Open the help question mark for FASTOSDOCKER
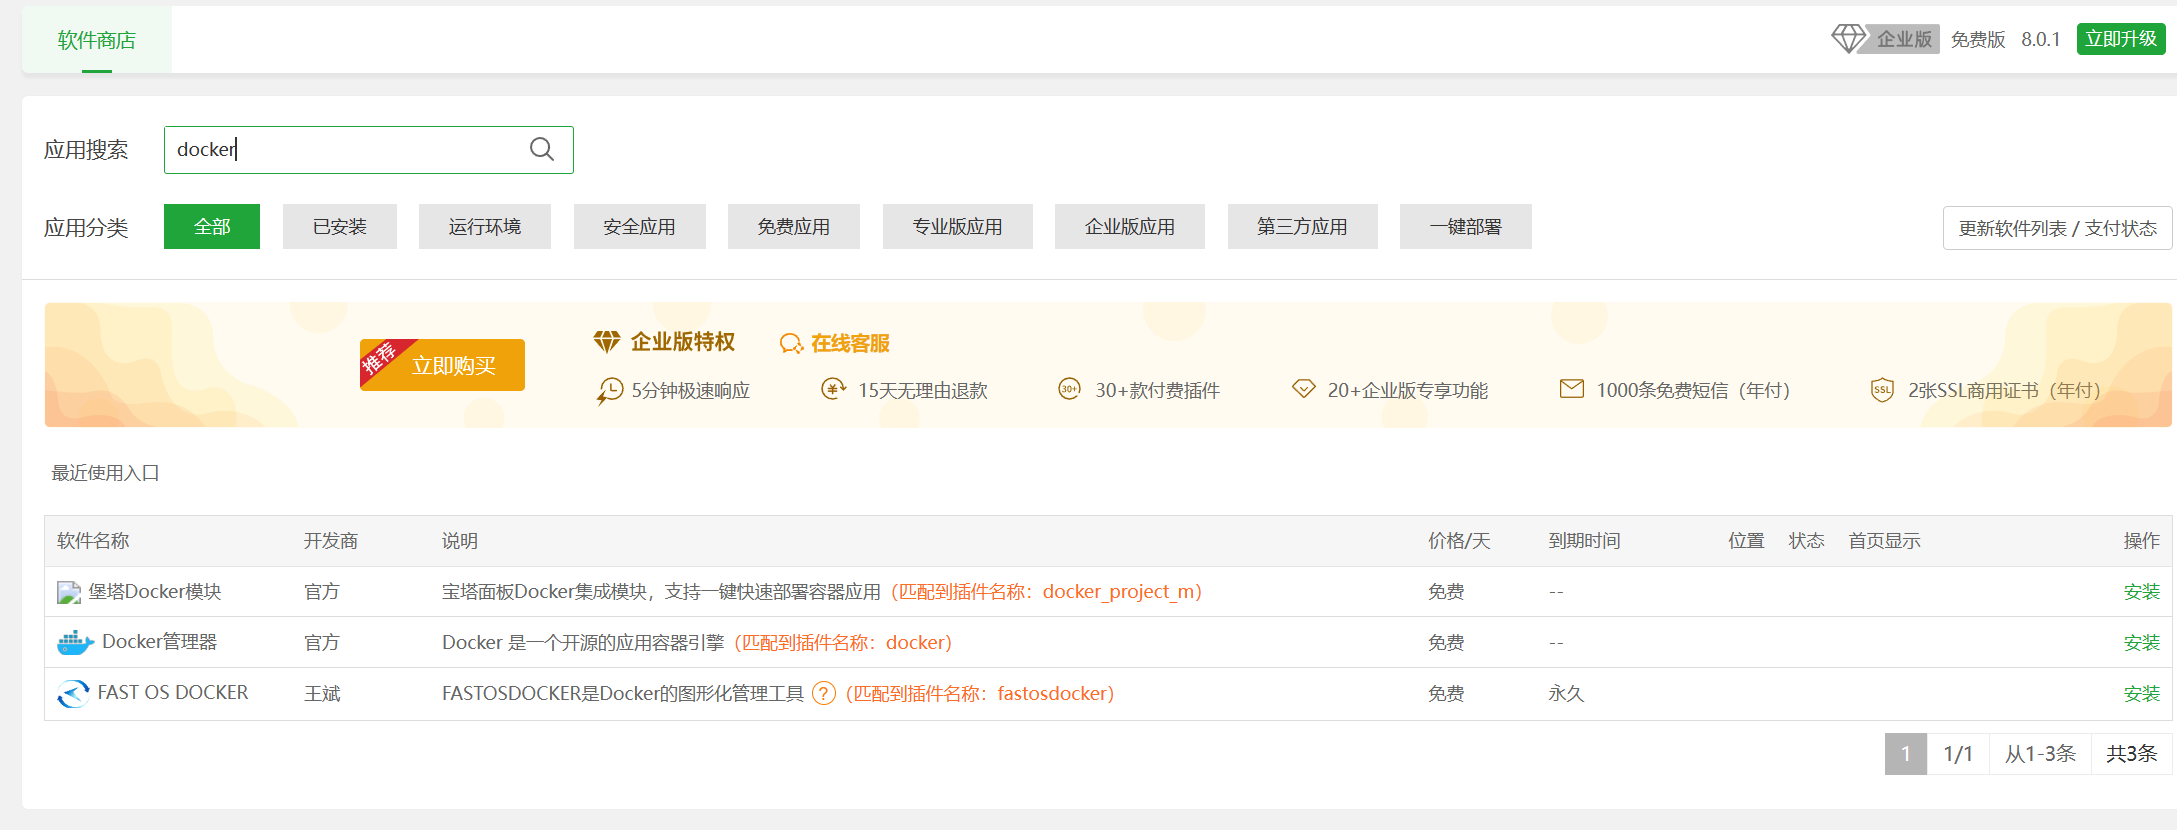The height and width of the screenshot is (830, 2177). coord(824,693)
